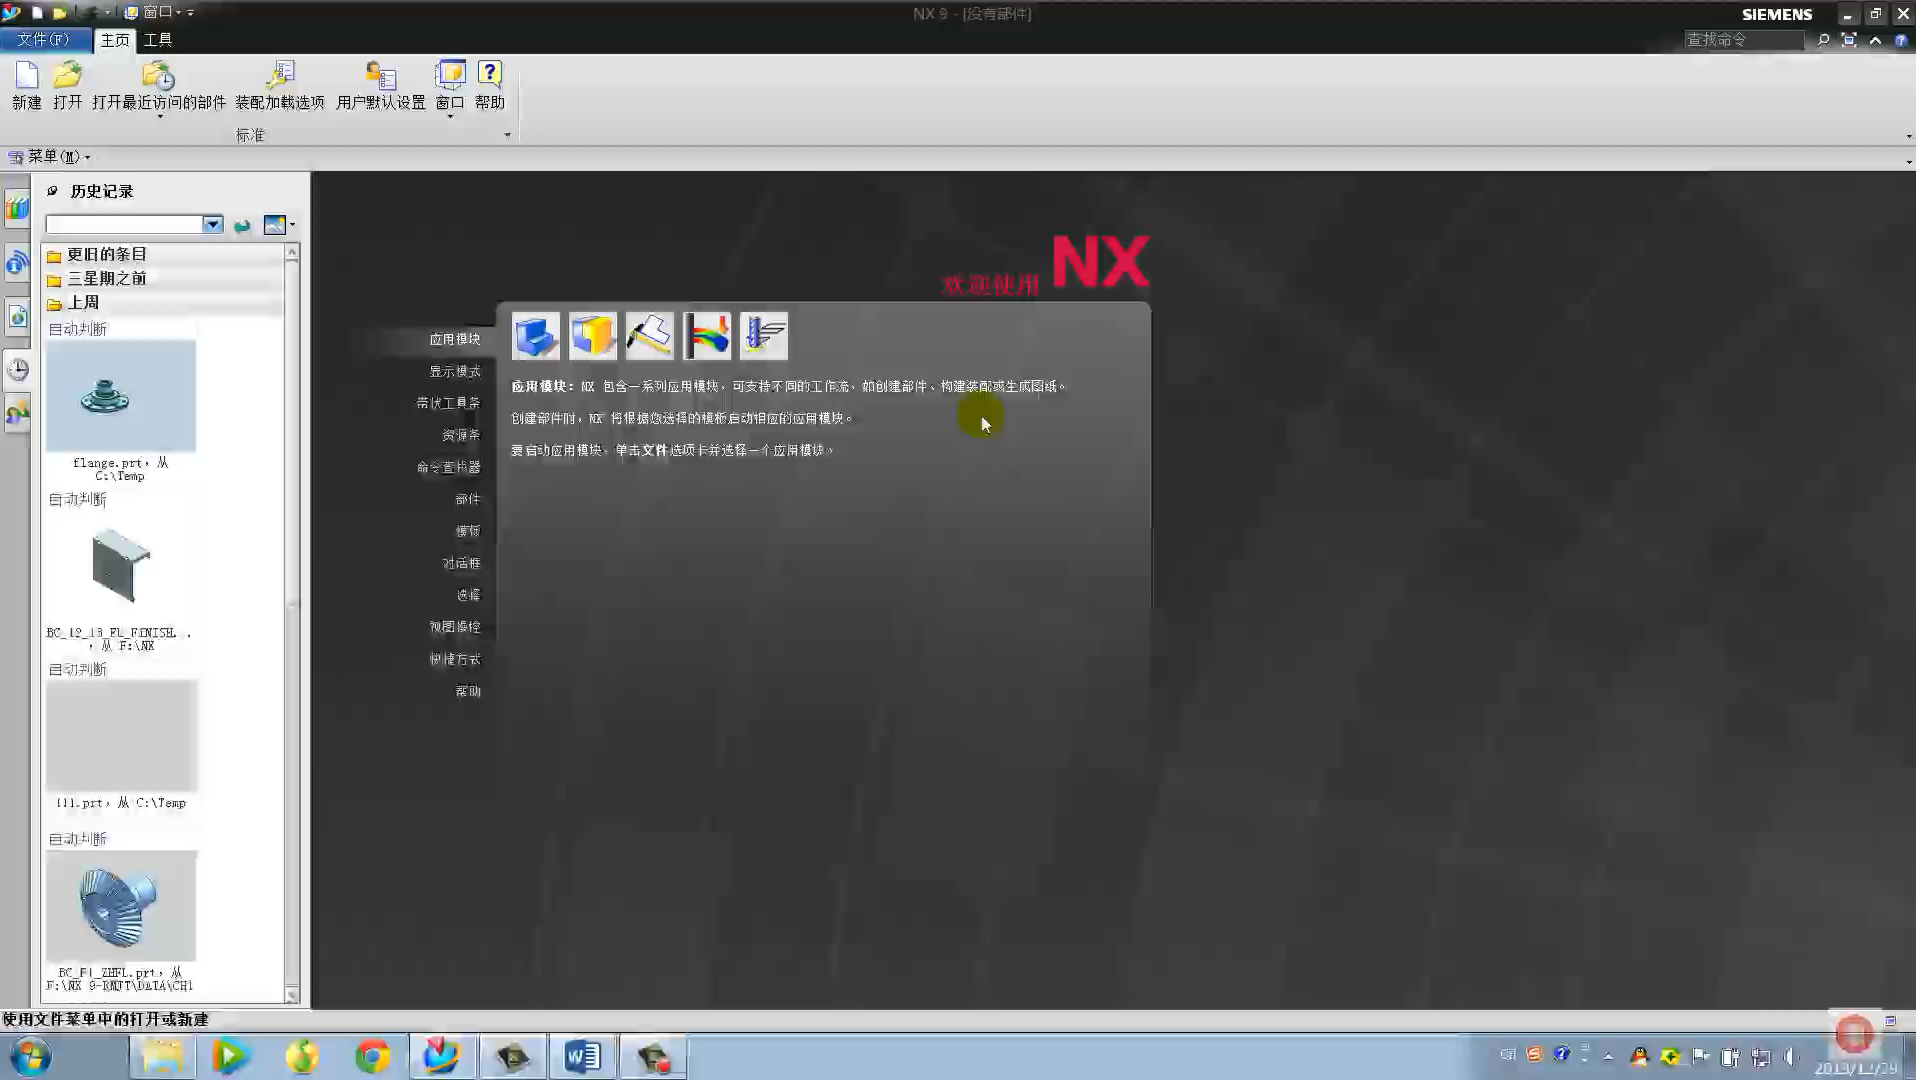The width and height of the screenshot is (1916, 1080).
Task: Click the Manufacturing application module icon
Action: (x=764, y=336)
